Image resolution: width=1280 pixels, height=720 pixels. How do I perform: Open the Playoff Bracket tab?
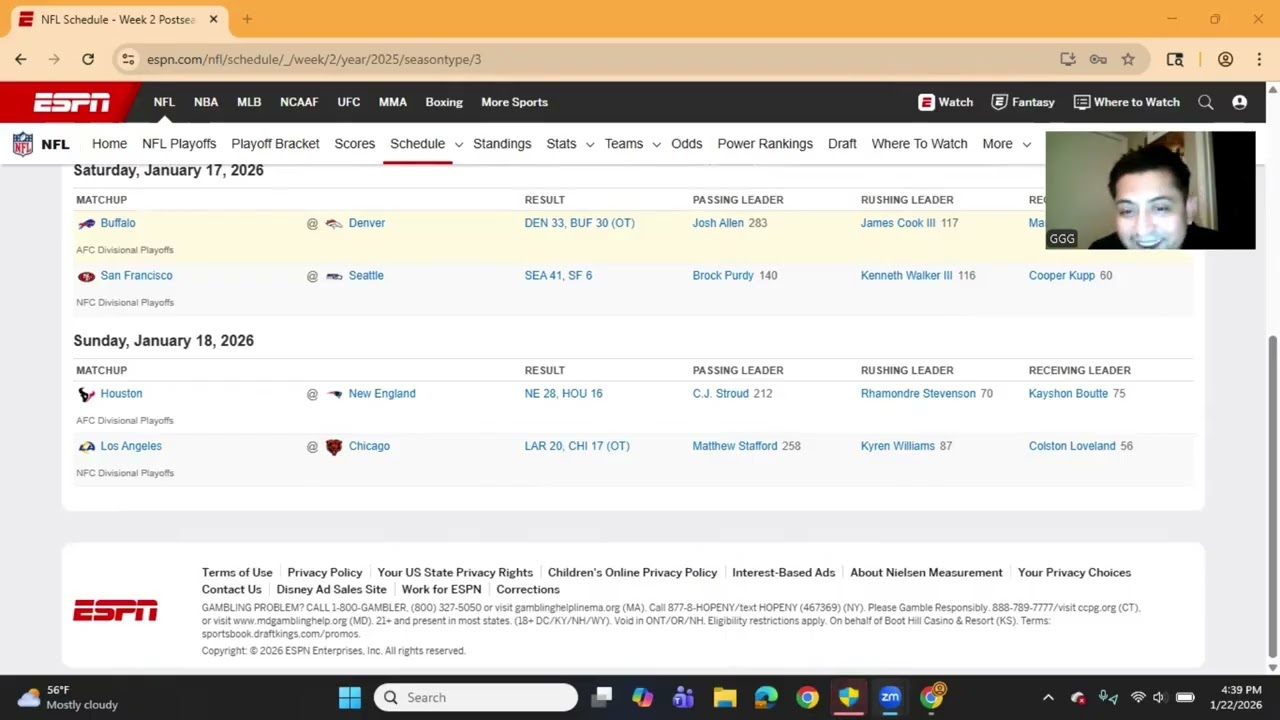click(275, 144)
